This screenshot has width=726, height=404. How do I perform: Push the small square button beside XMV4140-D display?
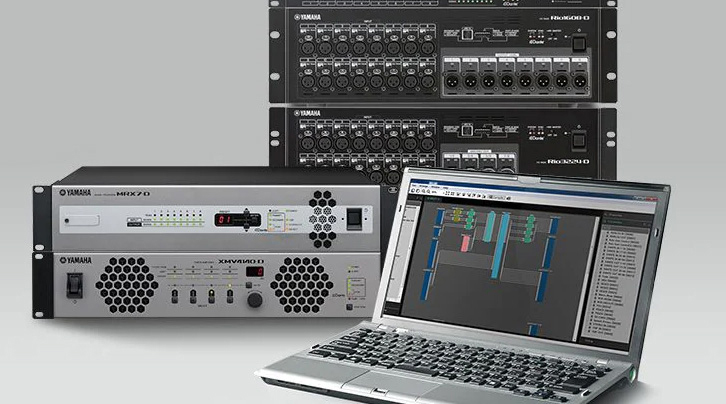pyautogui.click(x=249, y=285)
